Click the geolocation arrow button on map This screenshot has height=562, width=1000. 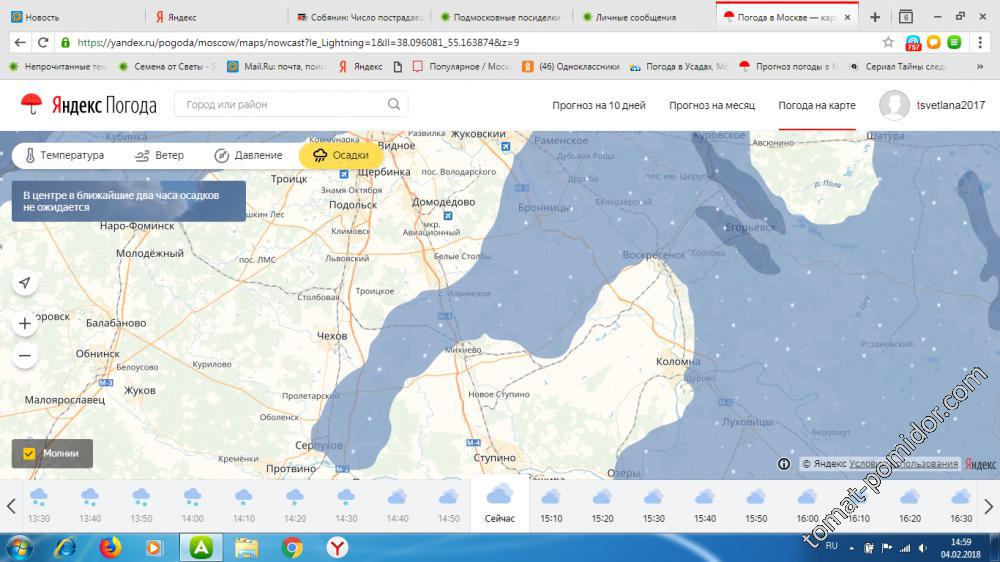point(25,283)
